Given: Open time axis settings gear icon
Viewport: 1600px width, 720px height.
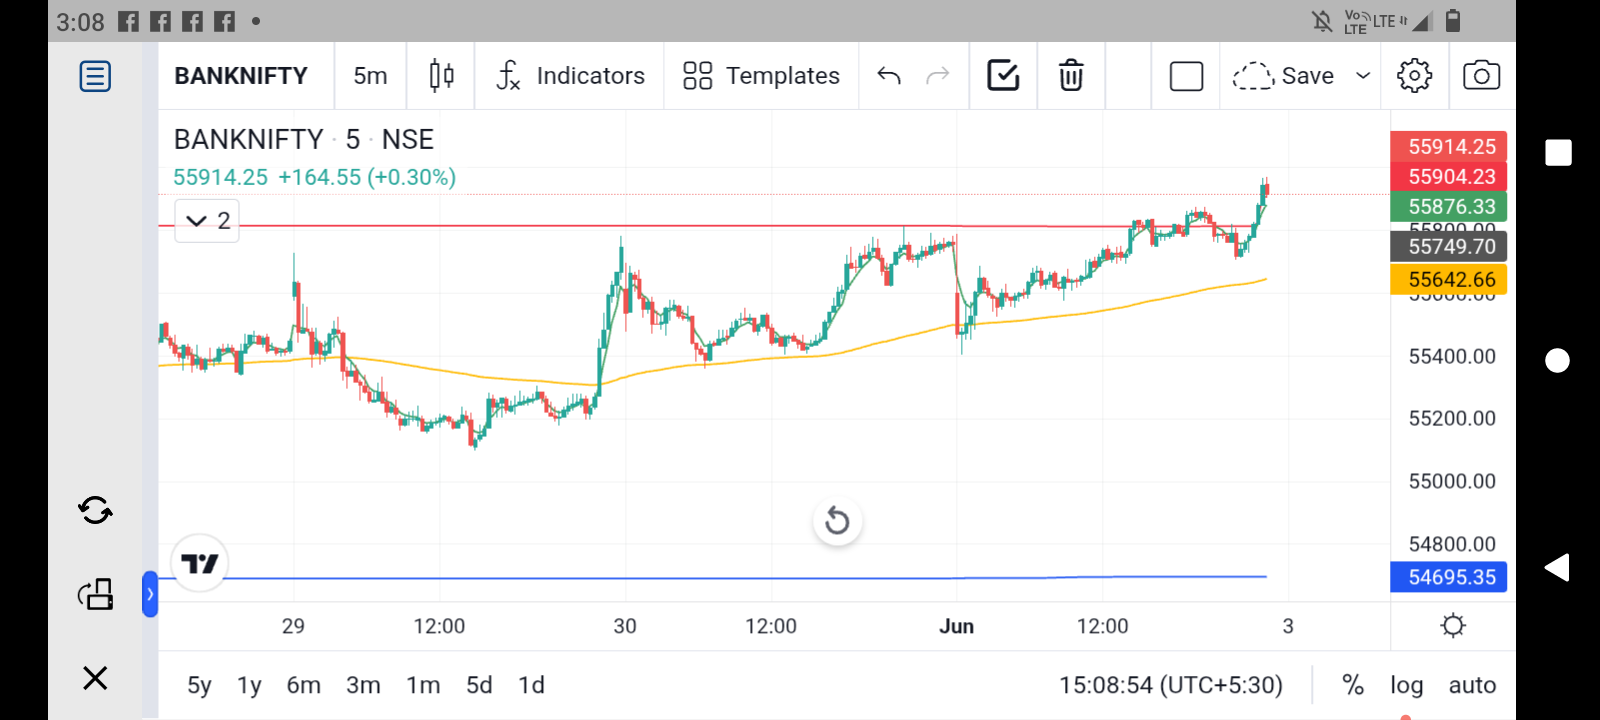Looking at the screenshot, I should point(1453,626).
